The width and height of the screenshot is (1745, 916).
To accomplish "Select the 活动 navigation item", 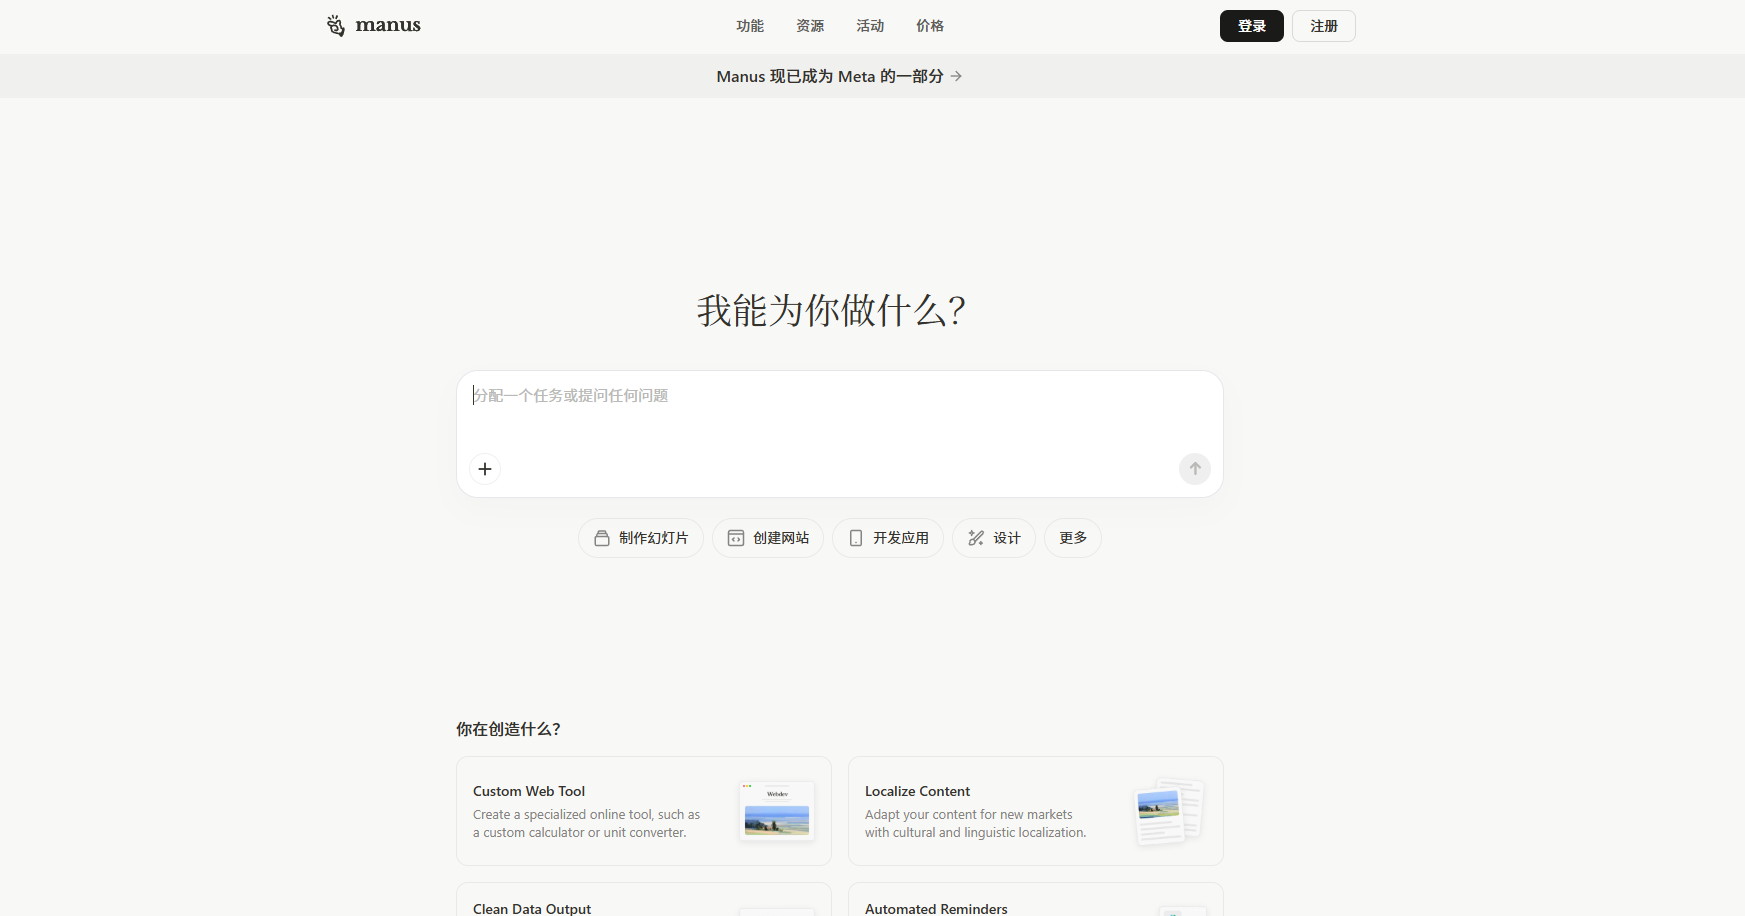I will [870, 26].
